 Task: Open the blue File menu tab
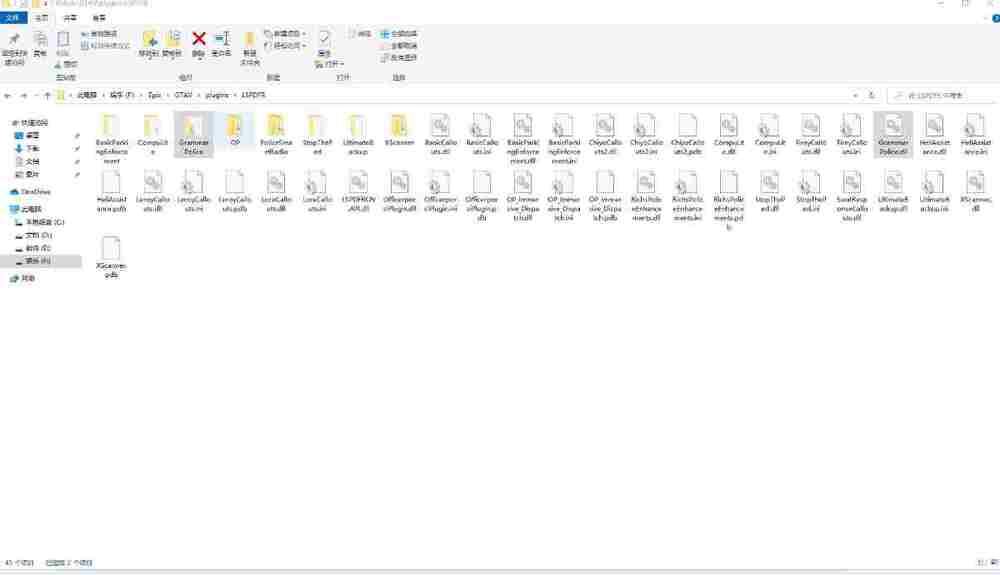click(12, 17)
